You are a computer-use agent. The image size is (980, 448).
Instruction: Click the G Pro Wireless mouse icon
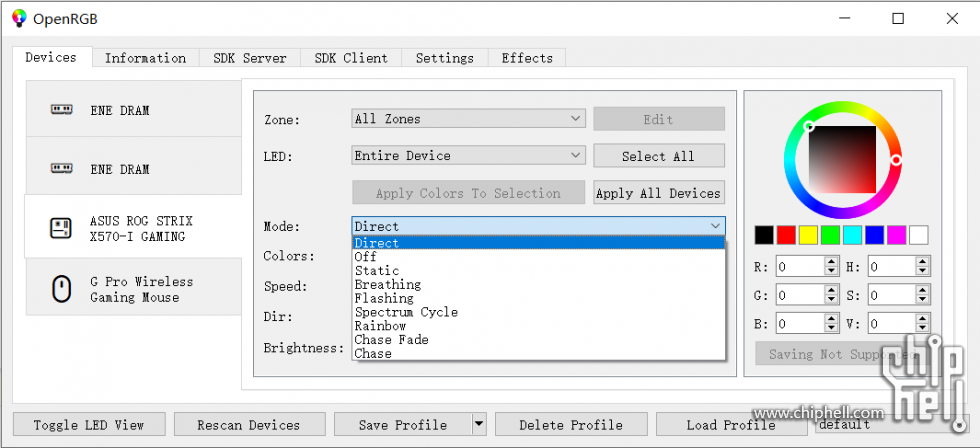coord(61,289)
